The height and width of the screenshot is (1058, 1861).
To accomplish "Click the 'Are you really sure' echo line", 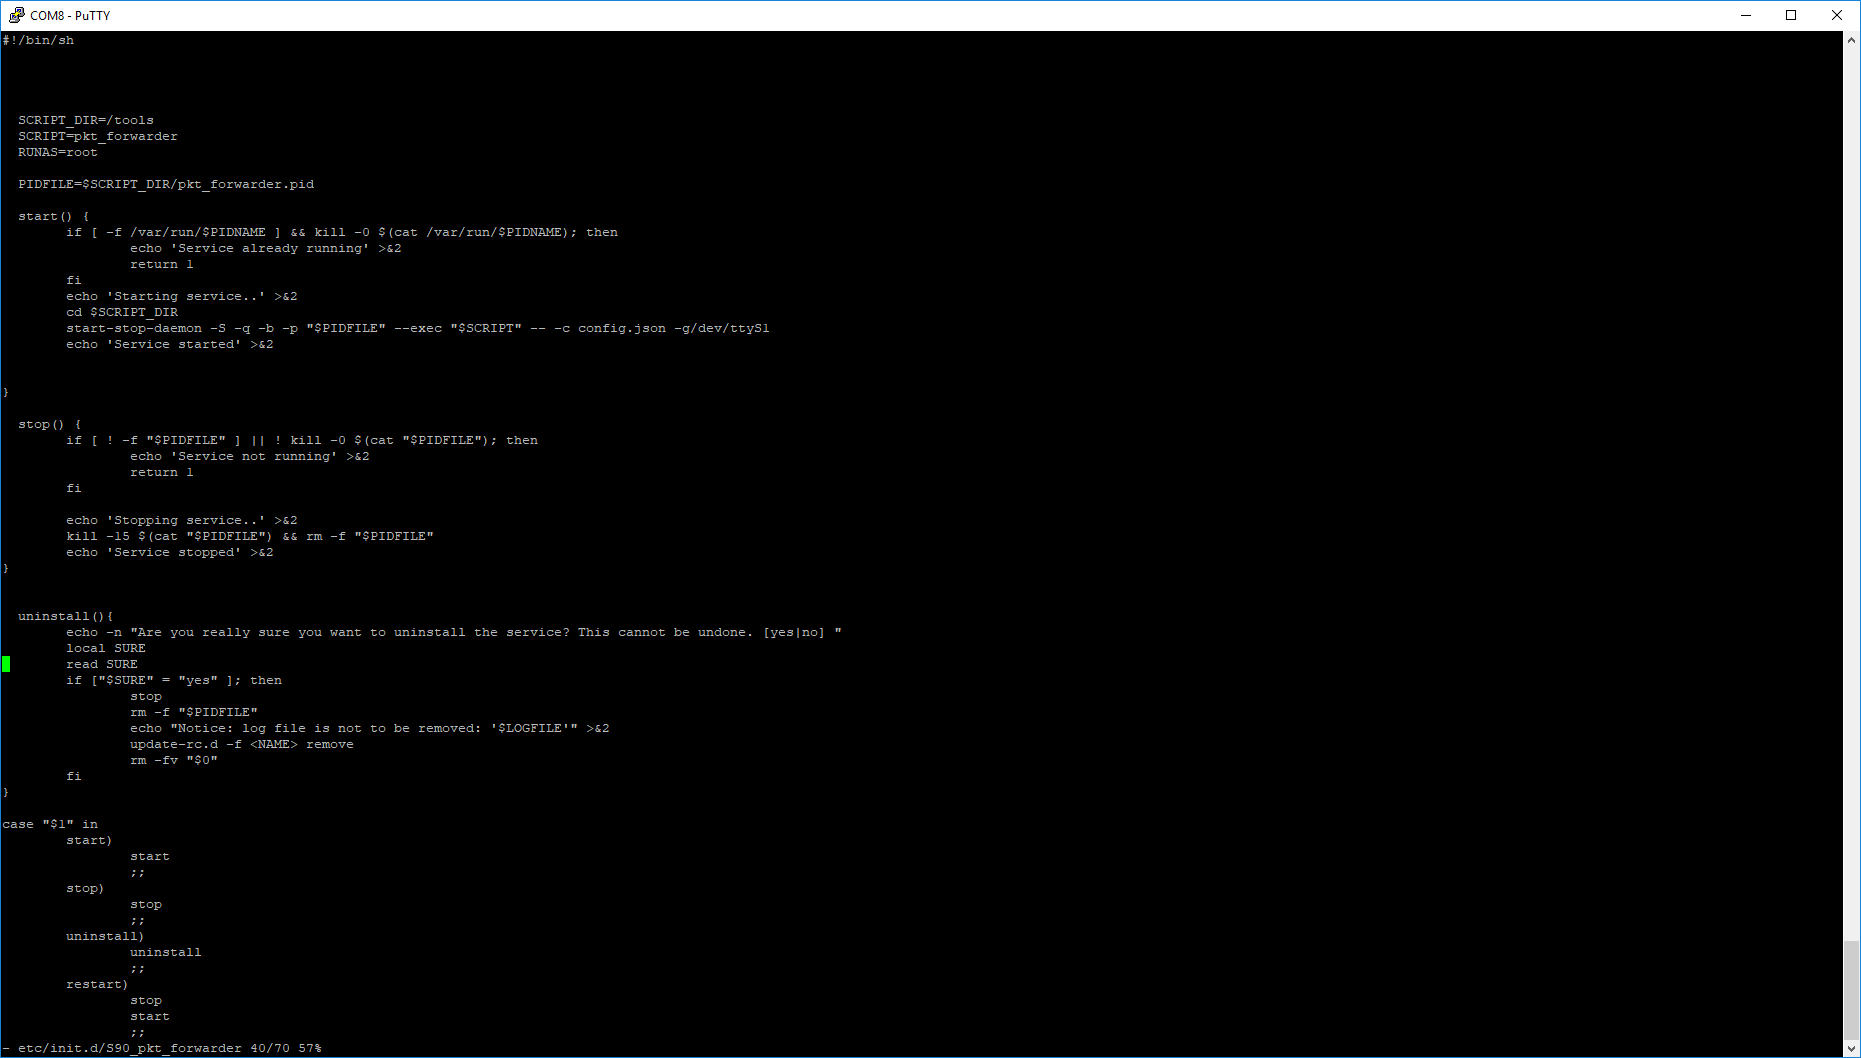I will point(454,632).
